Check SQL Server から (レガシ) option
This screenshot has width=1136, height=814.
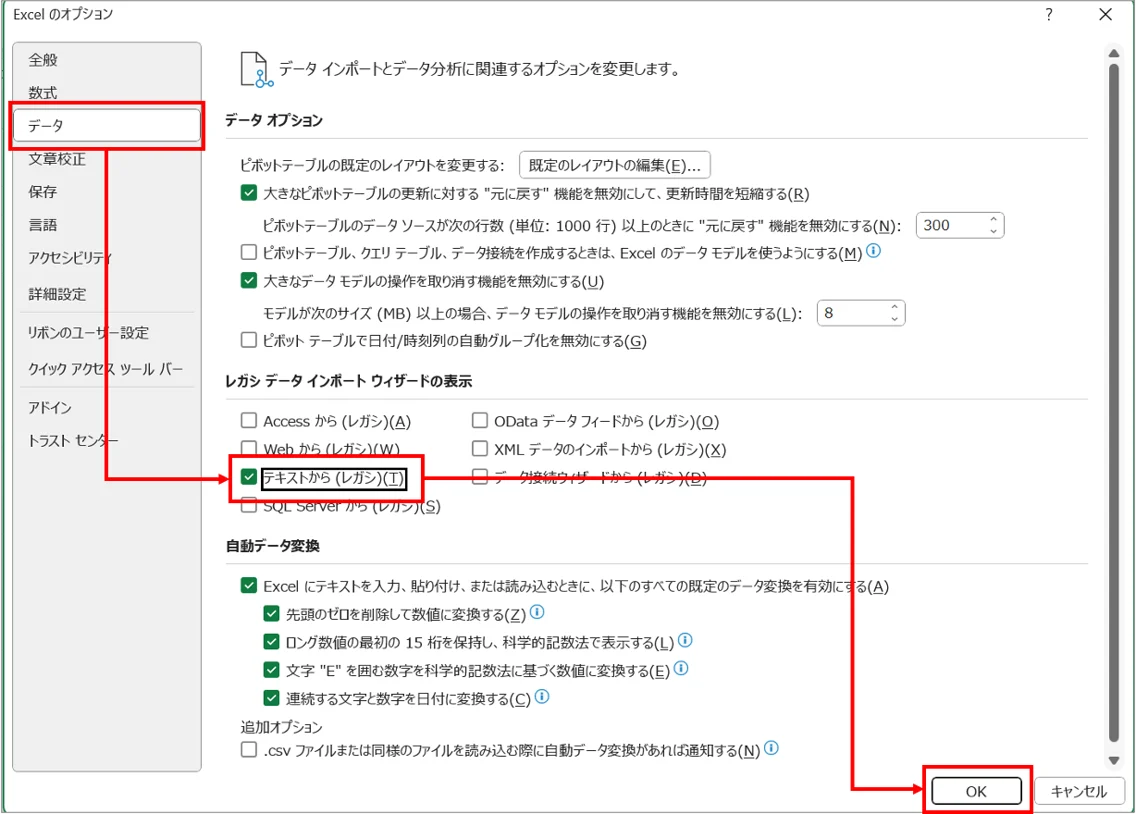[x=248, y=505]
